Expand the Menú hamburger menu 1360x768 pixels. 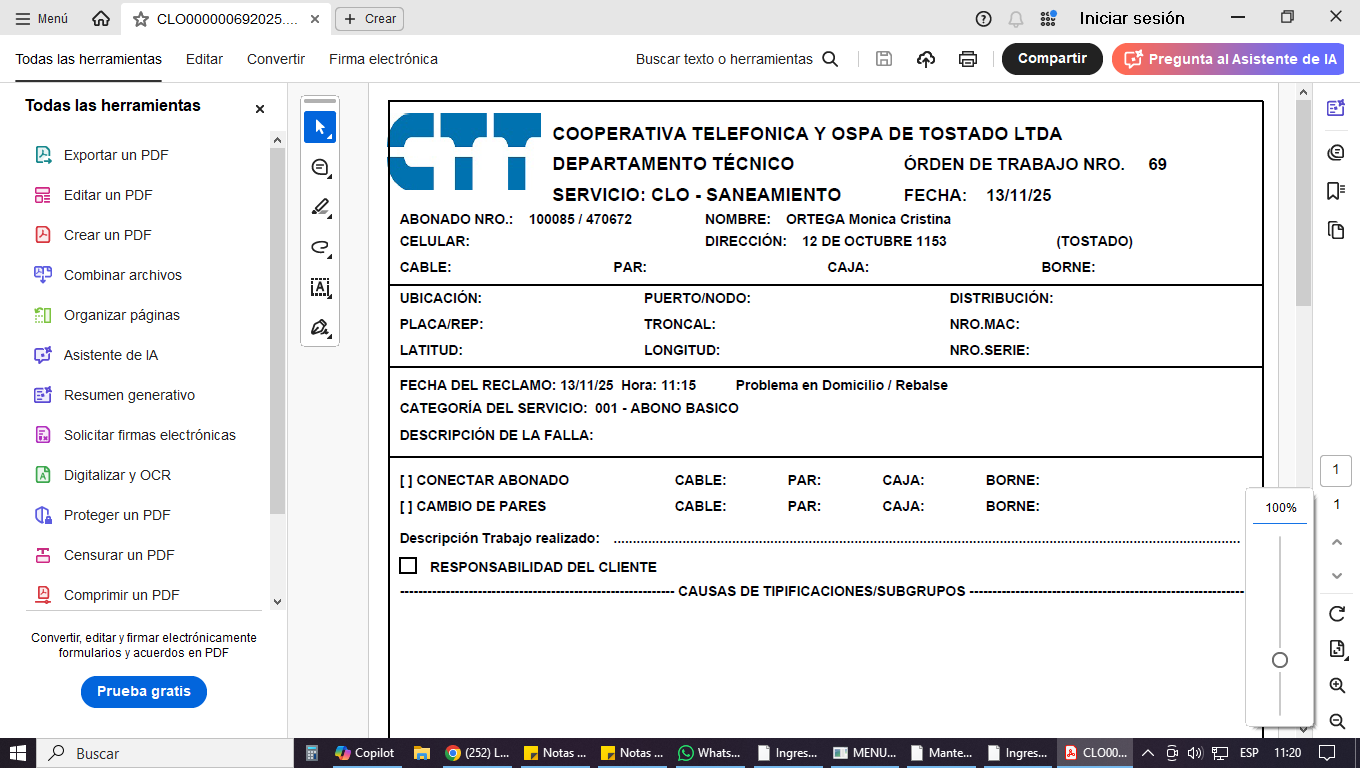tap(42, 19)
